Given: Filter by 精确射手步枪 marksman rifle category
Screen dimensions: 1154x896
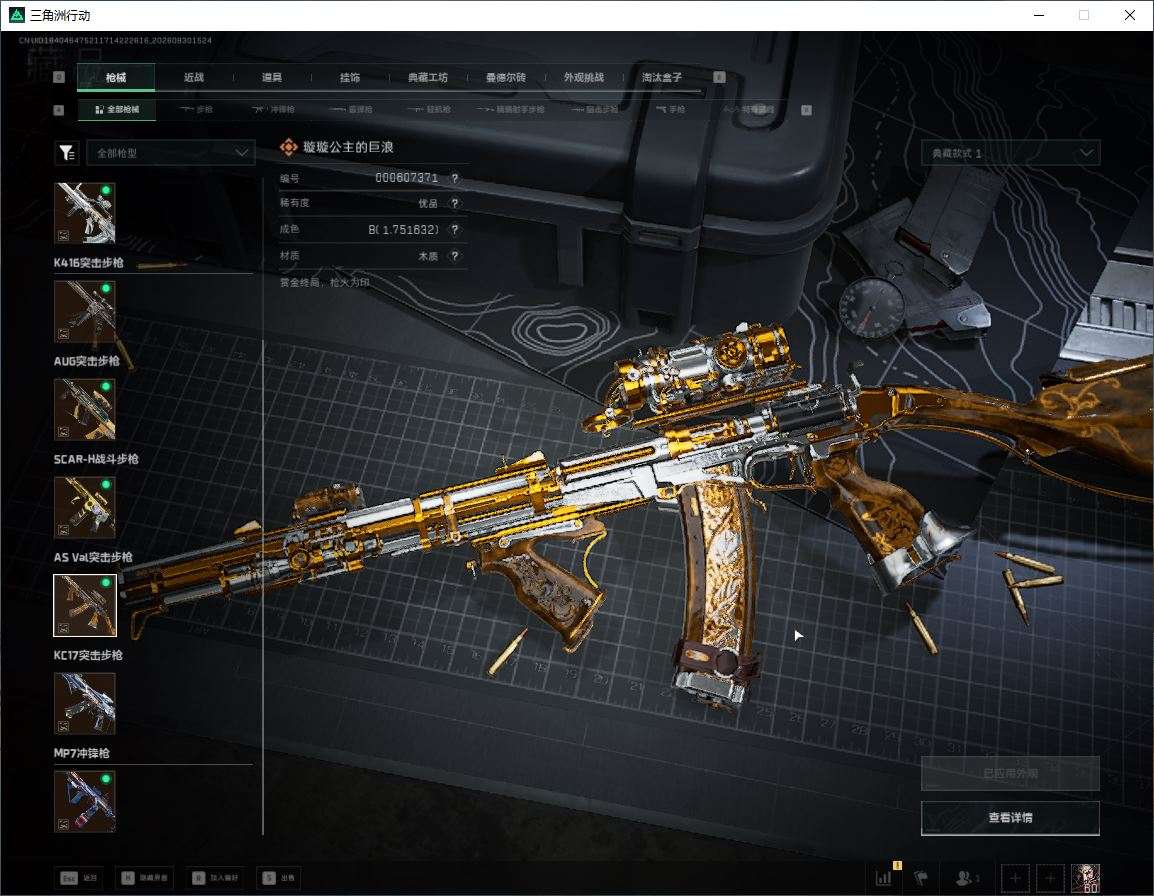Looking at the screenshot, I should (x=511, y=110).
